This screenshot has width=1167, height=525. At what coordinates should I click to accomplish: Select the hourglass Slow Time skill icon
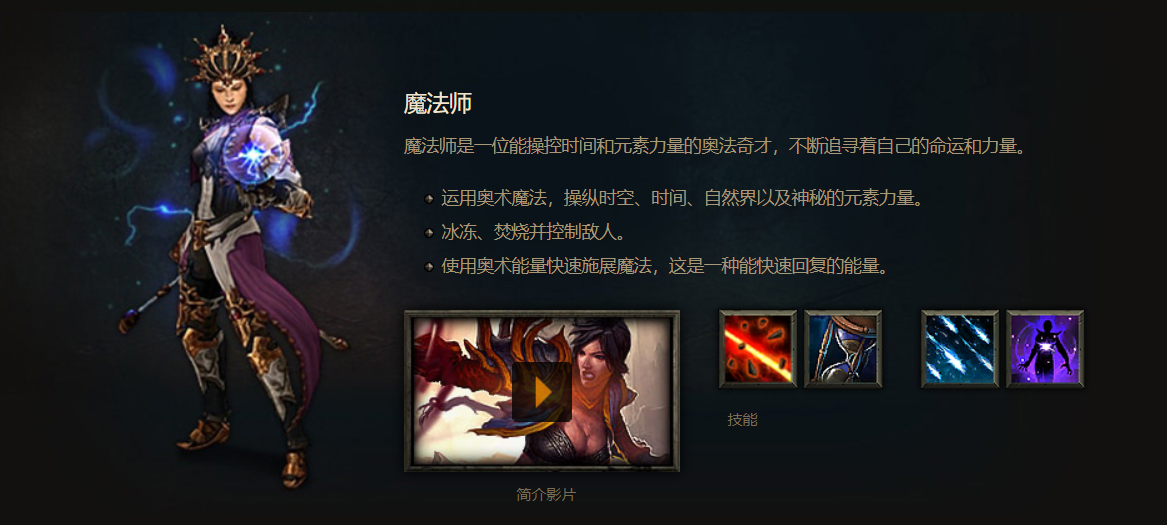click(843, 349)
